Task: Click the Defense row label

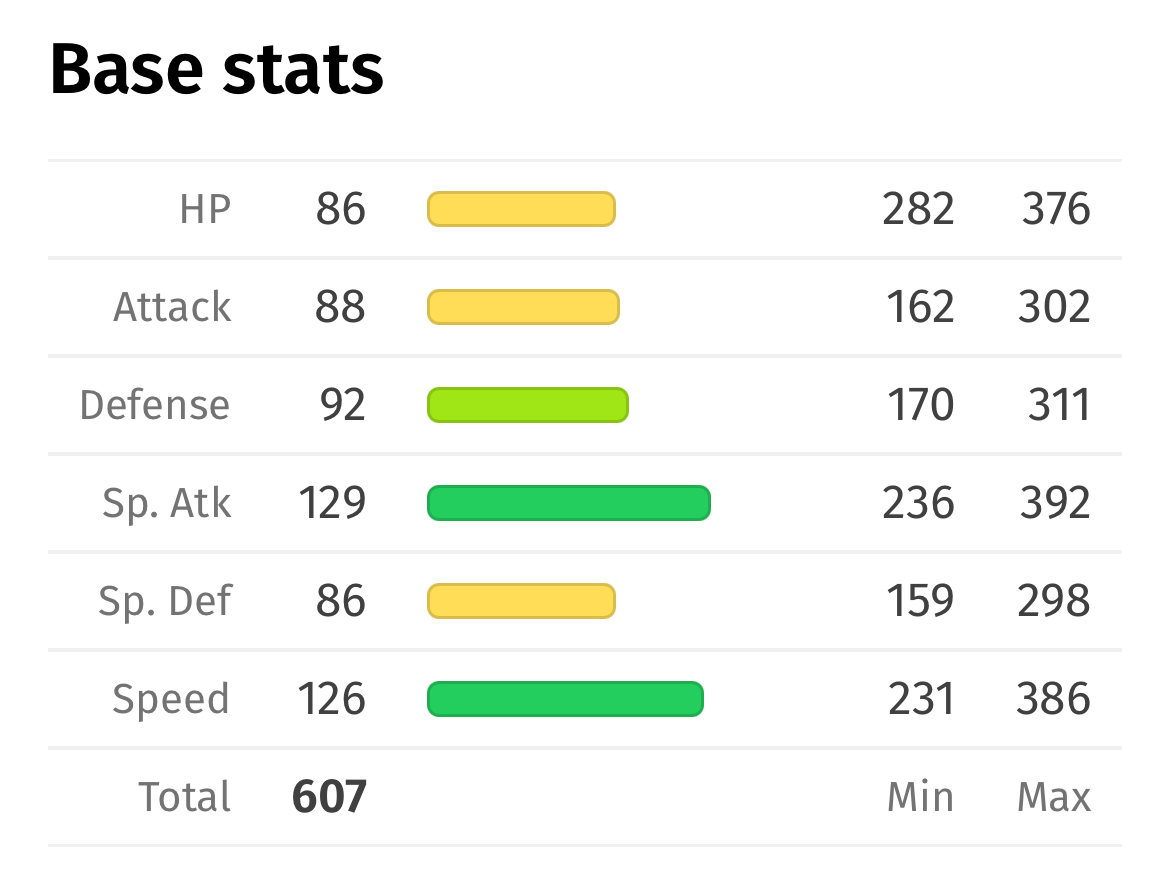Action: [x=155, y=405]
